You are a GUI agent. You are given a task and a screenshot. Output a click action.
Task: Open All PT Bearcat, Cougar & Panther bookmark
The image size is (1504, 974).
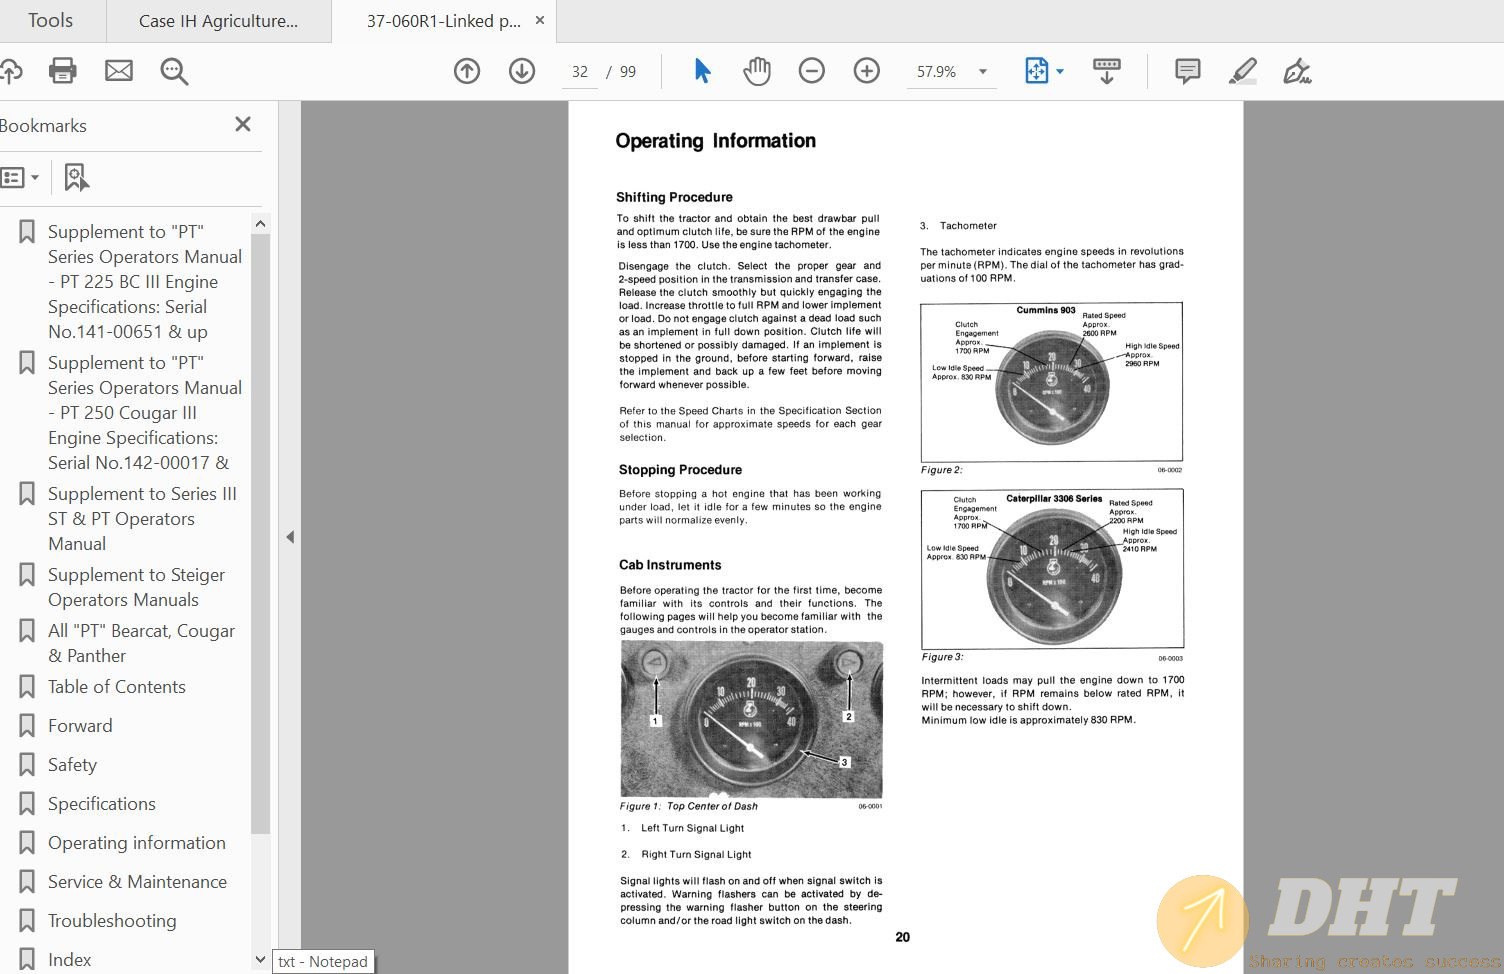tap(141, 643)
